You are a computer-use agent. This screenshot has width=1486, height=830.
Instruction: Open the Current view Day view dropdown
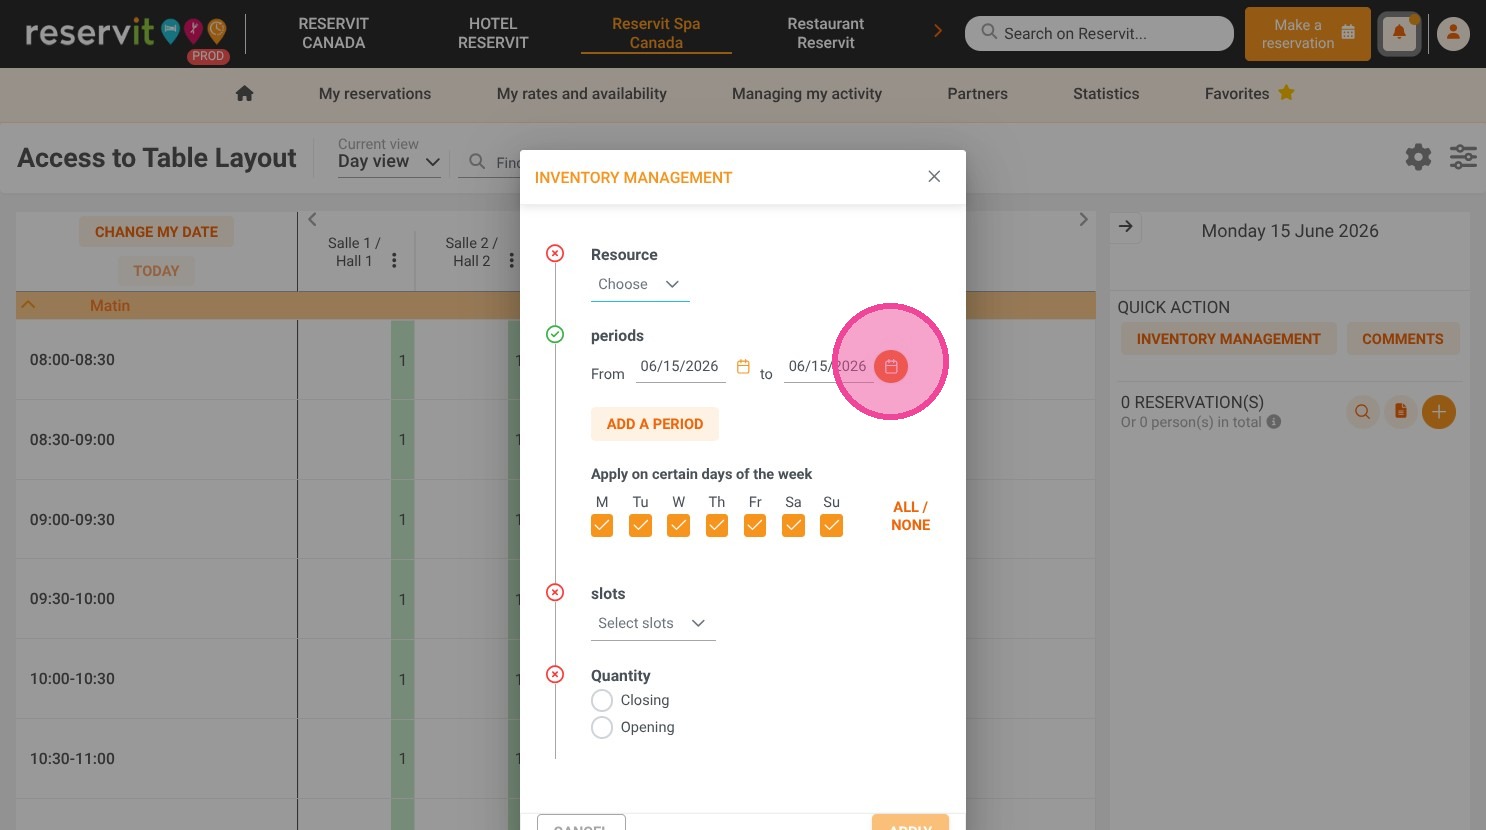(389, 161)
